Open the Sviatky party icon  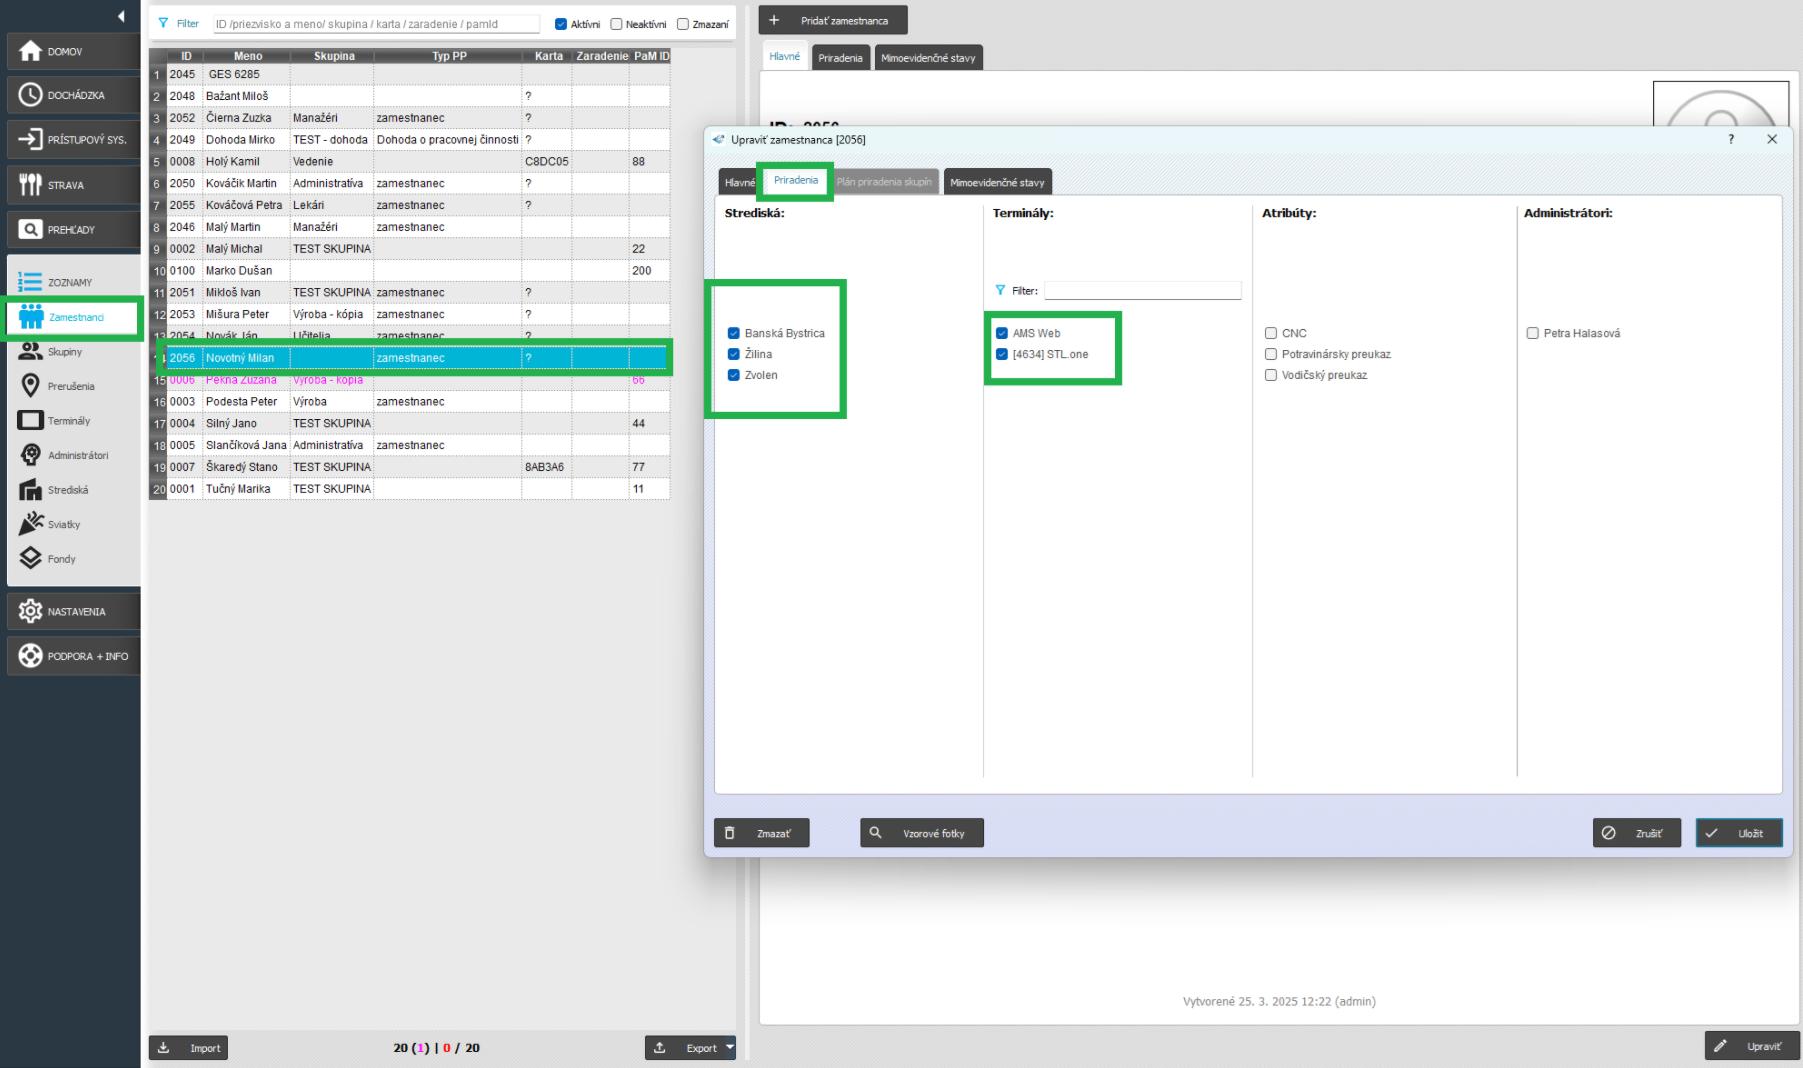click(x=30, y=524)
